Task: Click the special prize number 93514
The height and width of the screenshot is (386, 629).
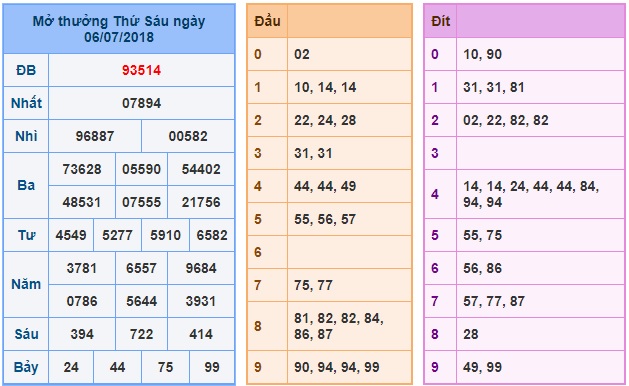Action: pyautogui.click(x=141, y=70)
